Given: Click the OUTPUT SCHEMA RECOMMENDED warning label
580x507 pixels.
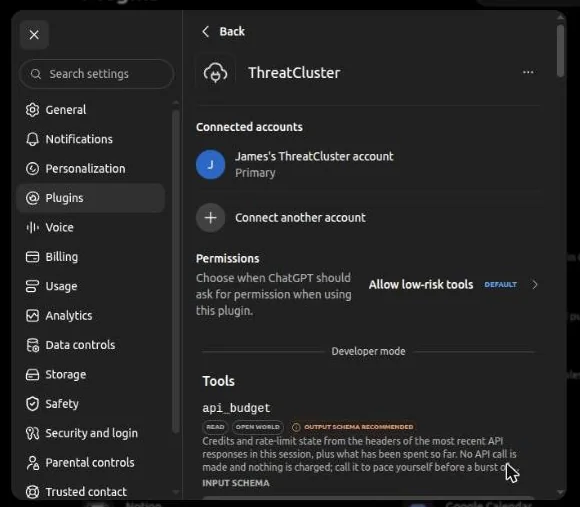Looking at the screenshot, I should point(359,427).
